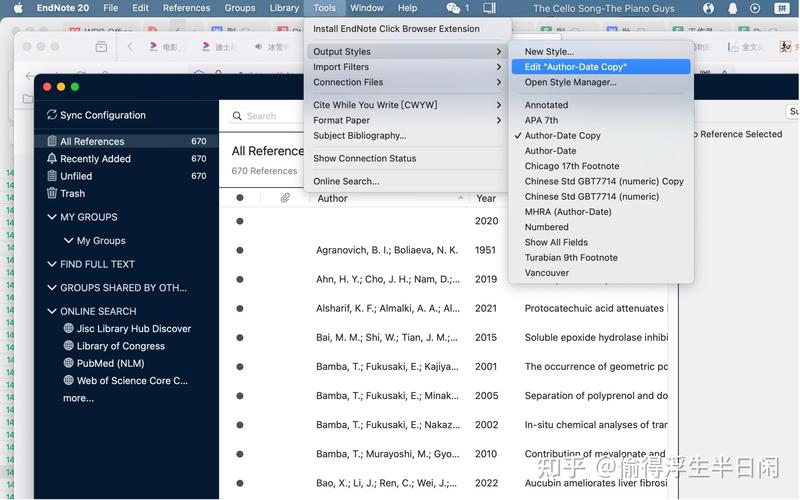Toggle read-status dot for Ahn reference
Image resolution: width=800 pixels, height=500 pixels.
pos(240,280)
